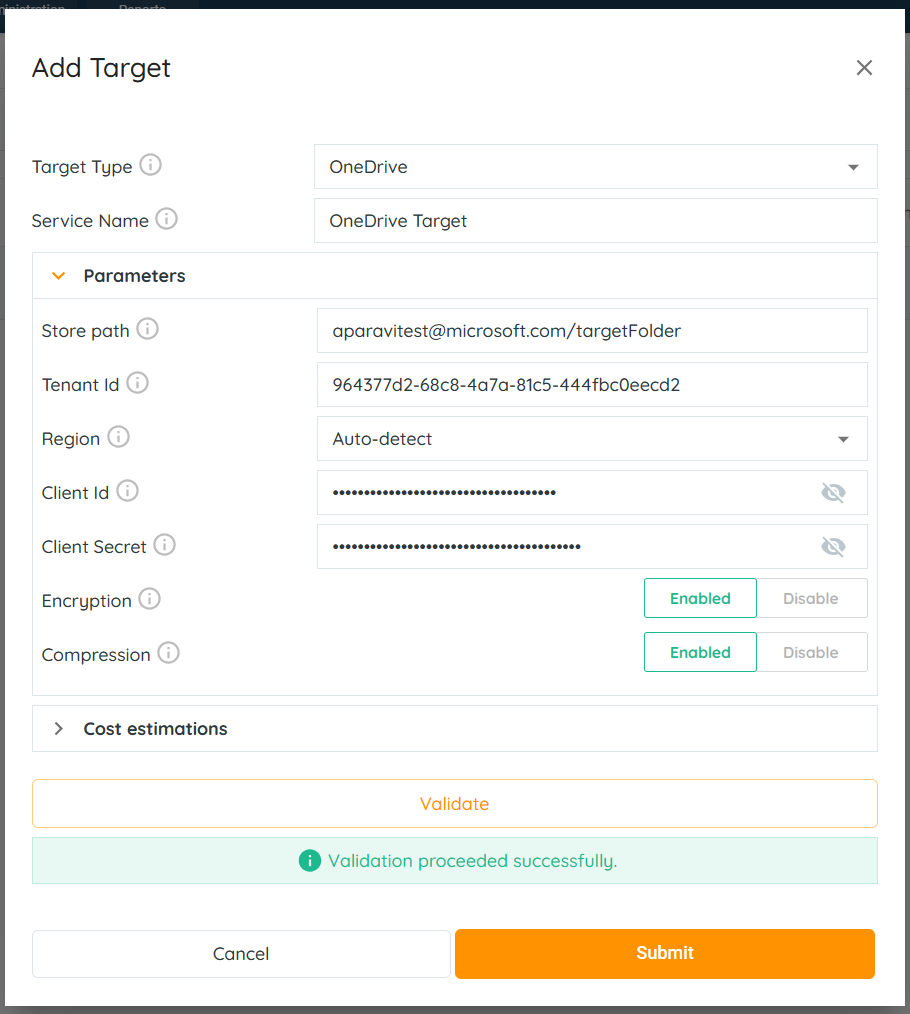Viewport: 910px width, 1014px height.
Task: Disable Encryption for the target
Action: pos(811,598)
